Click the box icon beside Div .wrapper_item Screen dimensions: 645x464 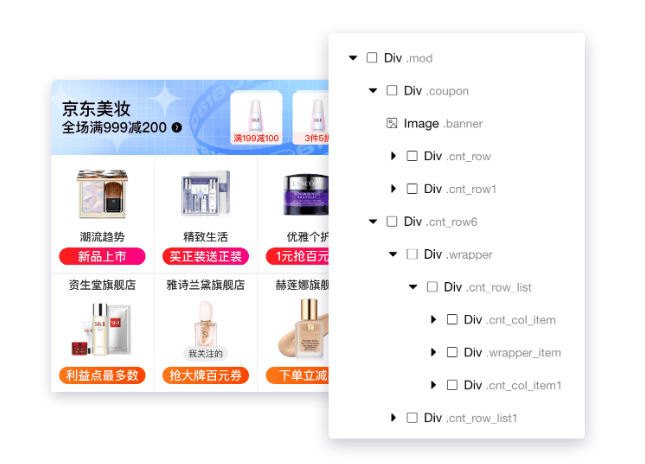coord(452,352)
